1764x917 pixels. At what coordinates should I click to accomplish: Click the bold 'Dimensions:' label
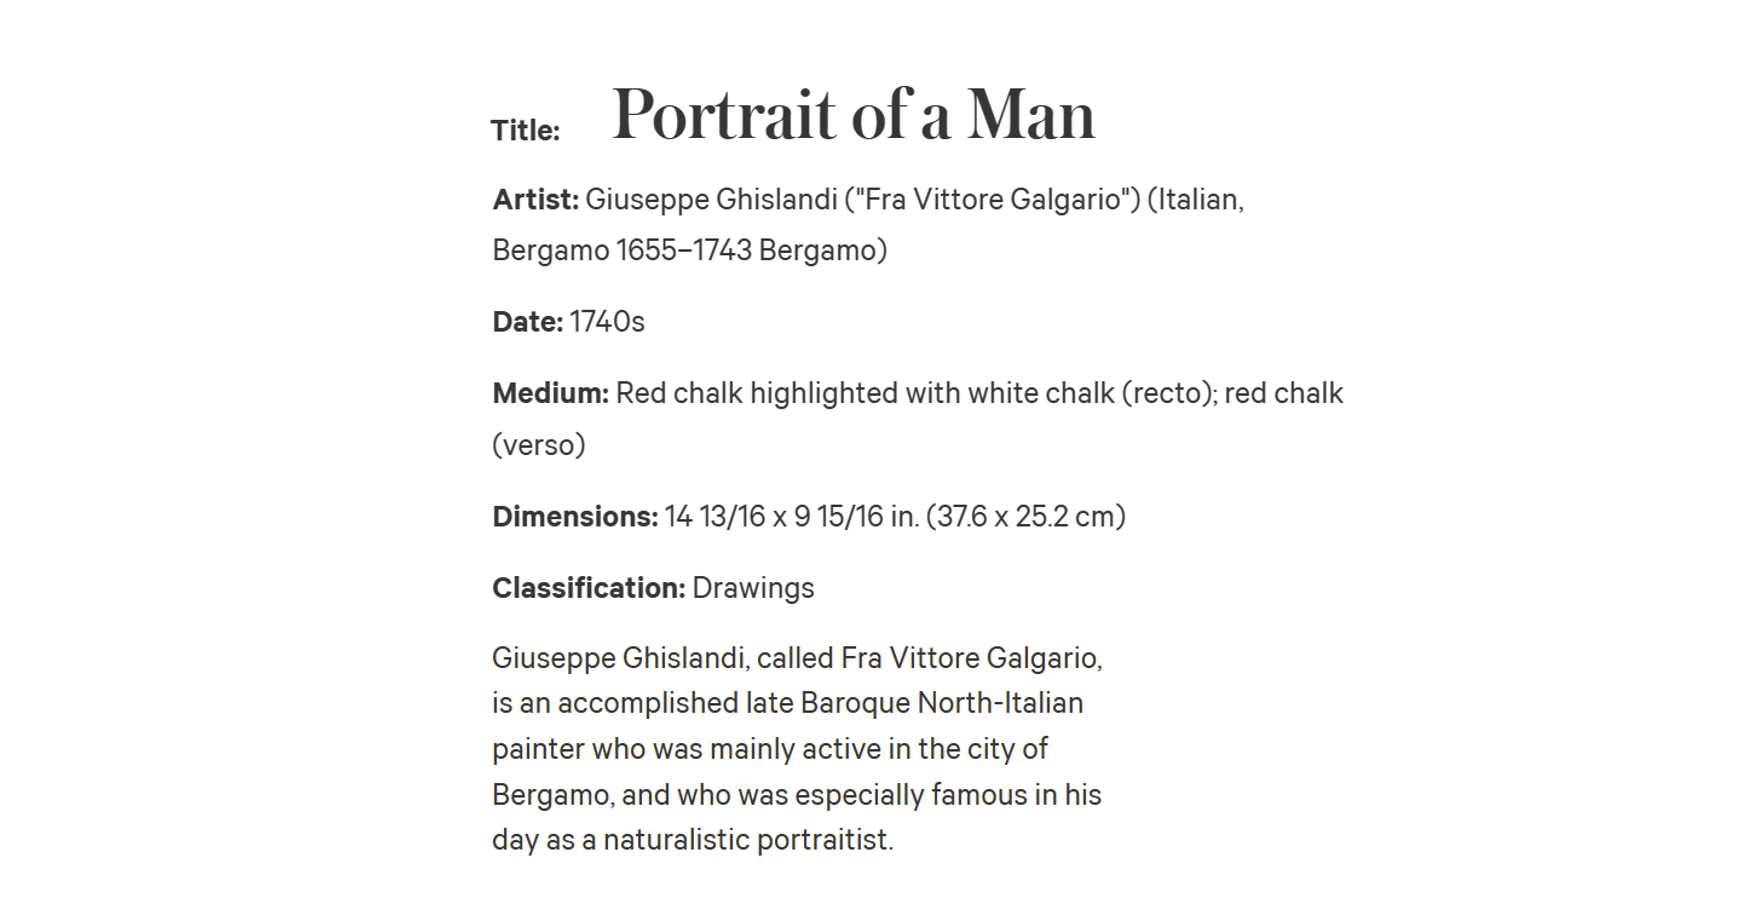(575, 516)
